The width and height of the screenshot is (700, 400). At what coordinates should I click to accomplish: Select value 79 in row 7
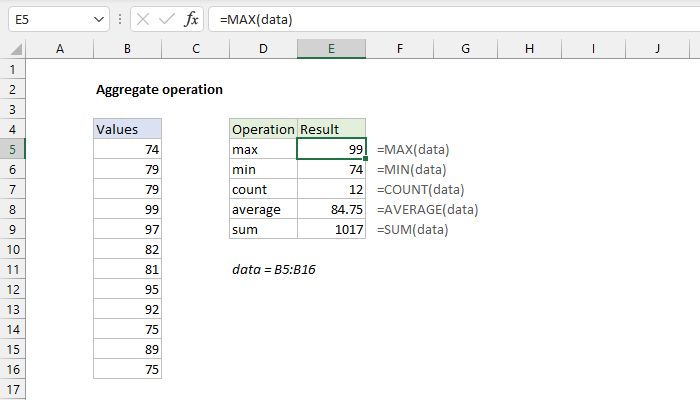click(x=127, y=189)
